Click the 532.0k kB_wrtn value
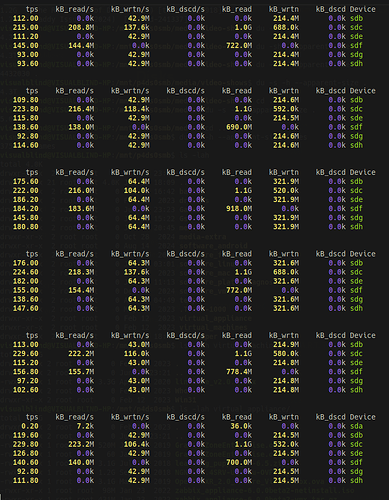Image resolution: width=389 pixels, height=500 pixels. pos(286,444)
